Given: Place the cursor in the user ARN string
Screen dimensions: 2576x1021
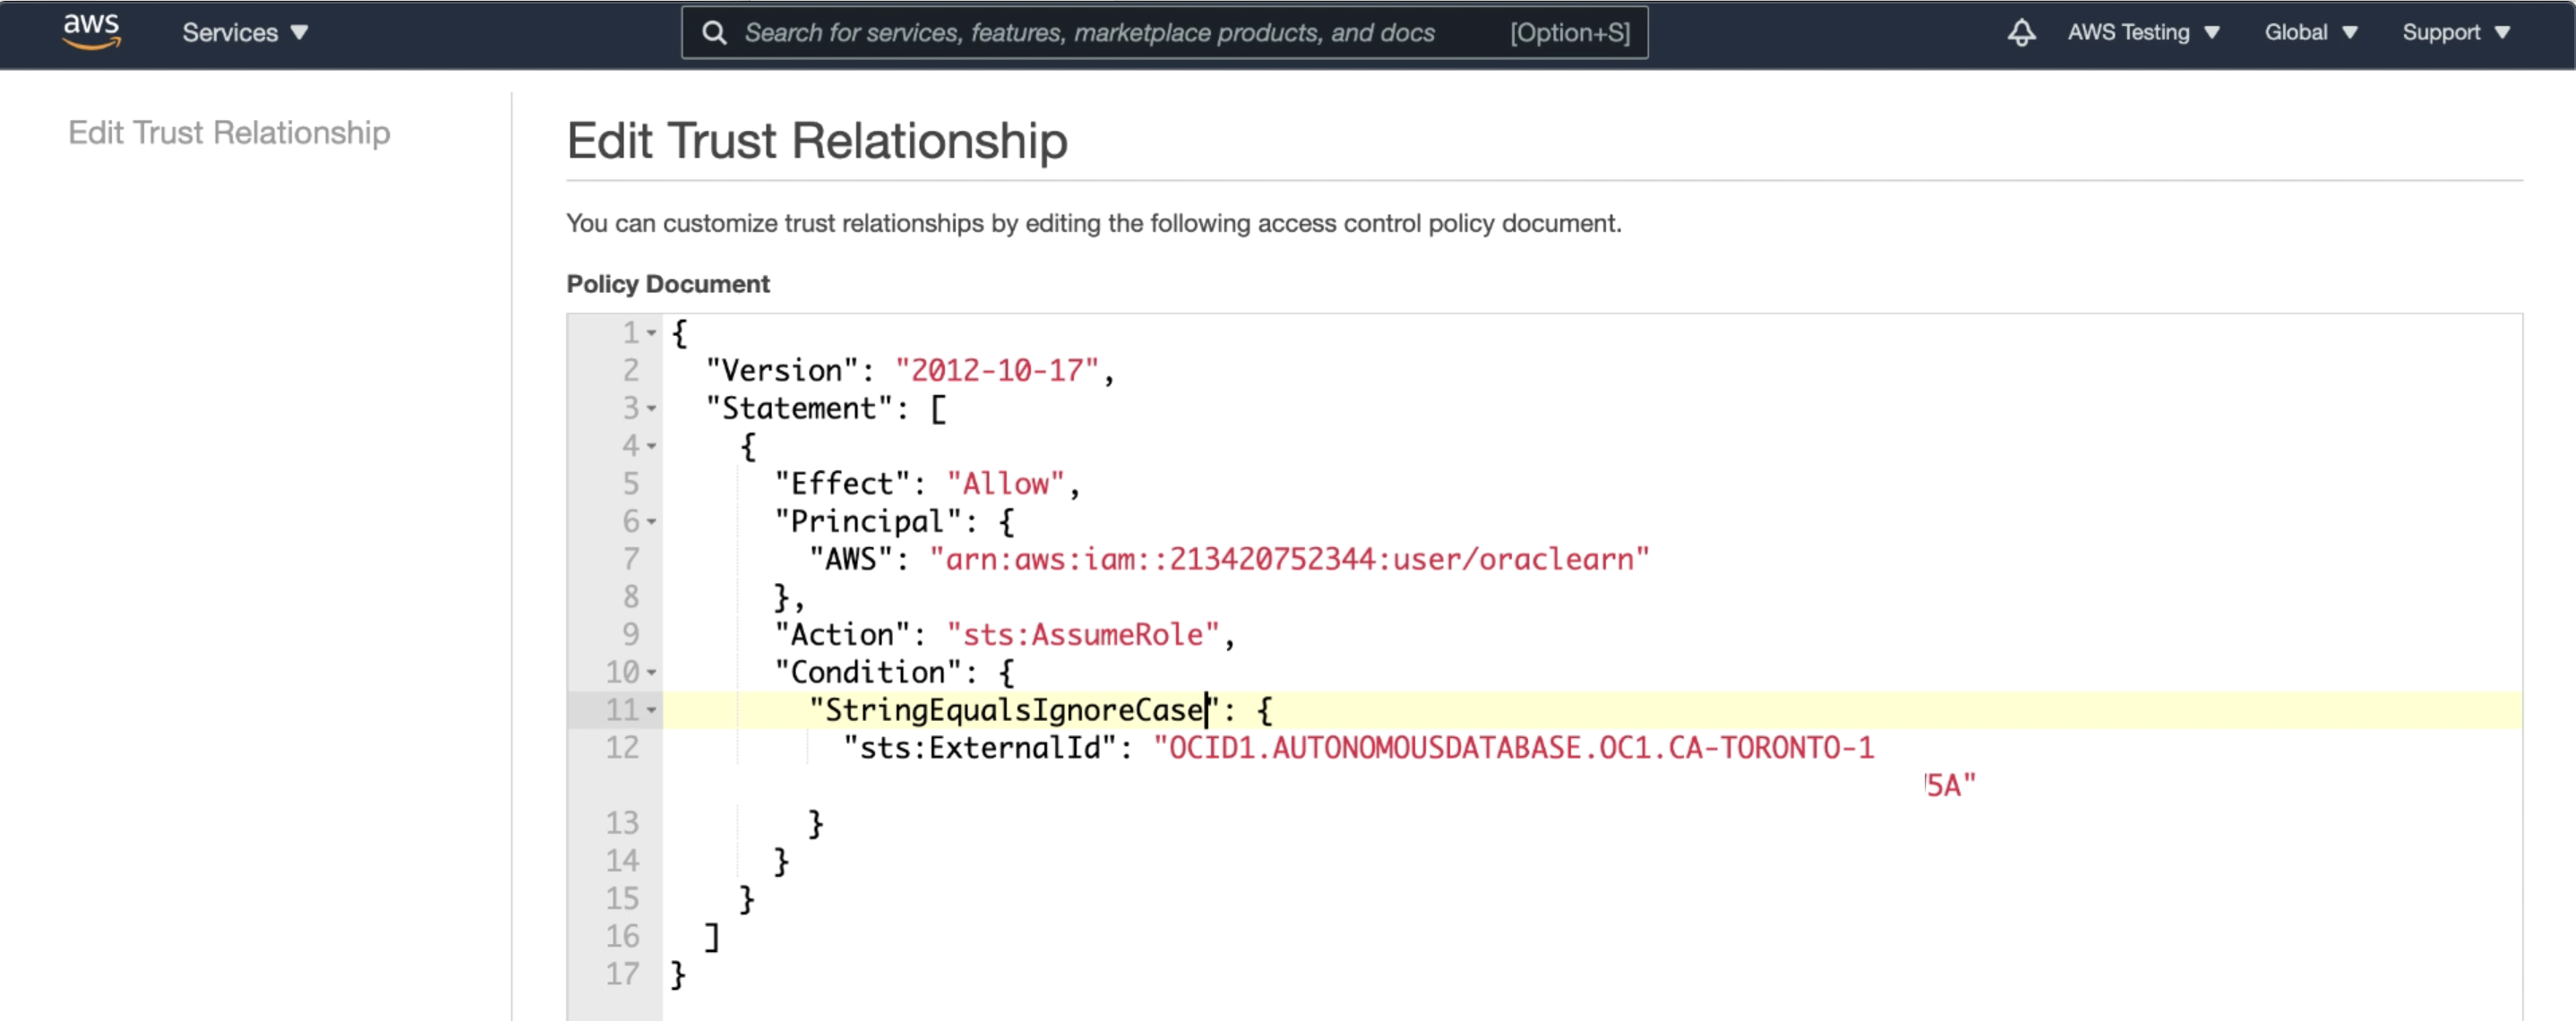Looking at the screenshot, I should coord(1288,559).
